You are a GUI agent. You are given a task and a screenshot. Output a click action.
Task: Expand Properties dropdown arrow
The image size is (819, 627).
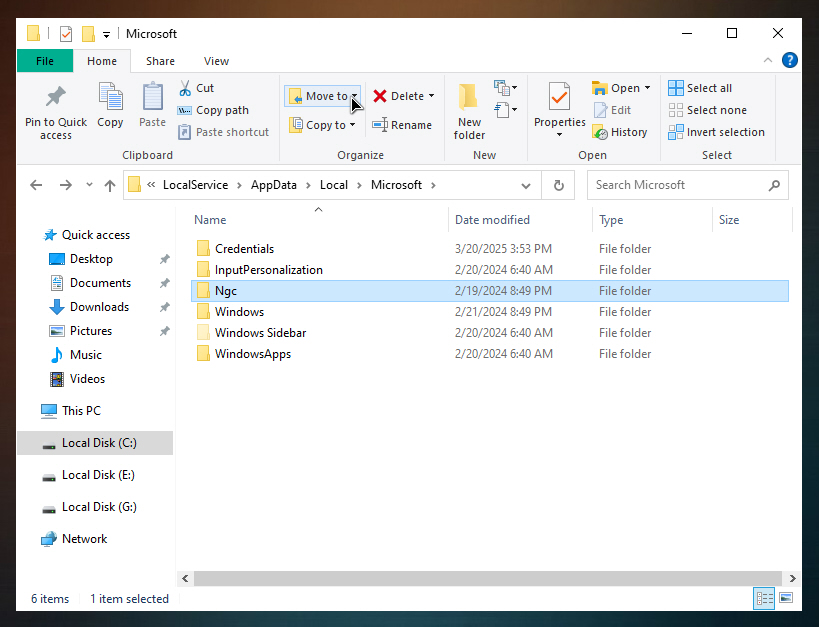[x=559, y=135]
